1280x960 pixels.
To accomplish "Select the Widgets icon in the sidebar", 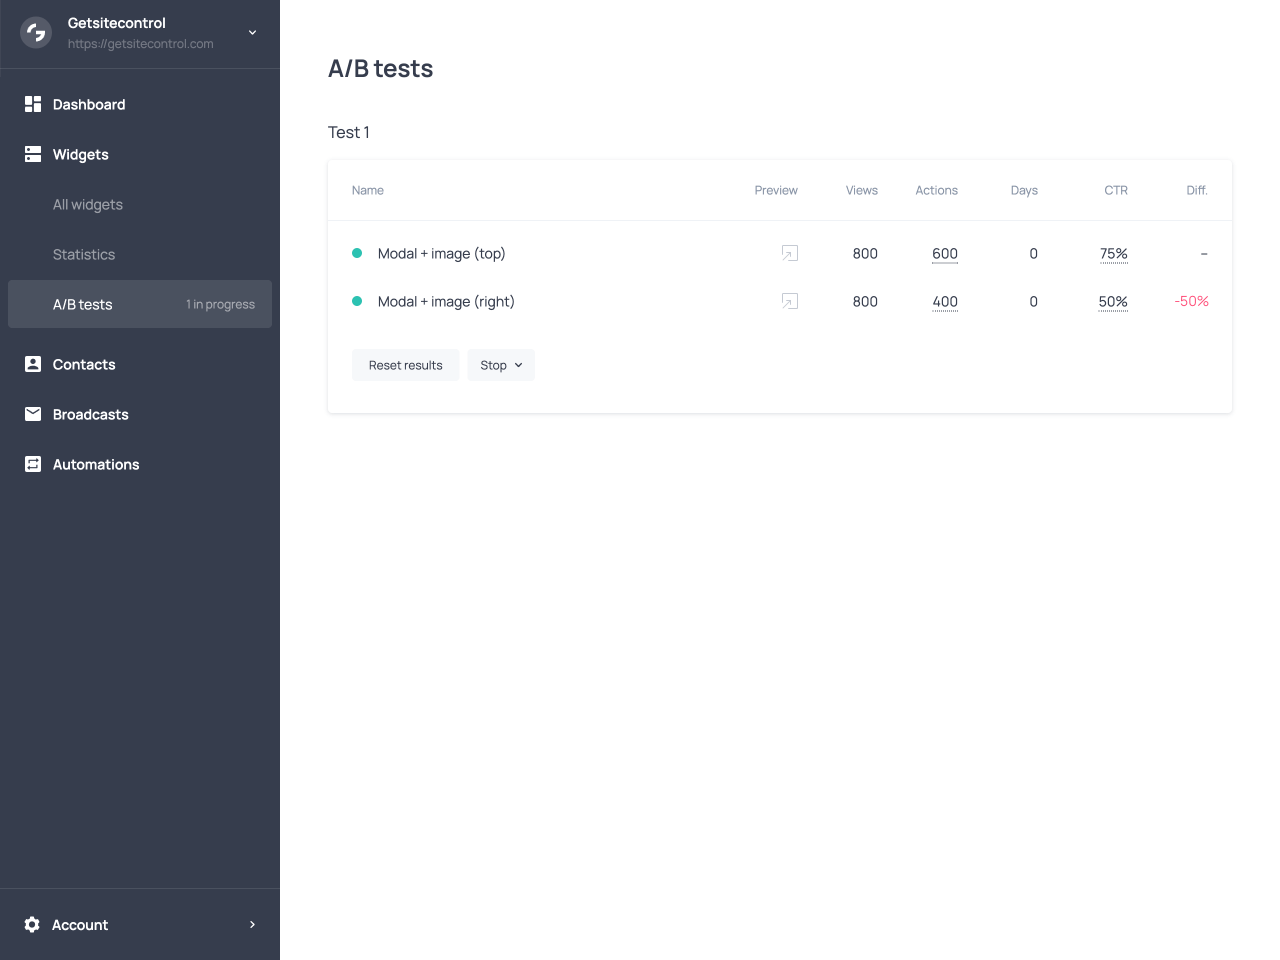I will coord(33,154).
